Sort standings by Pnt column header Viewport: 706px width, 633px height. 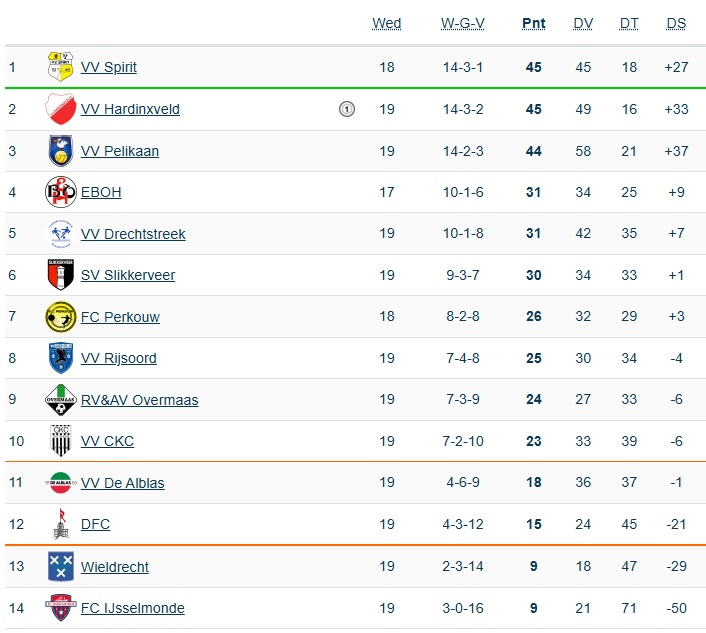point(534,24)
